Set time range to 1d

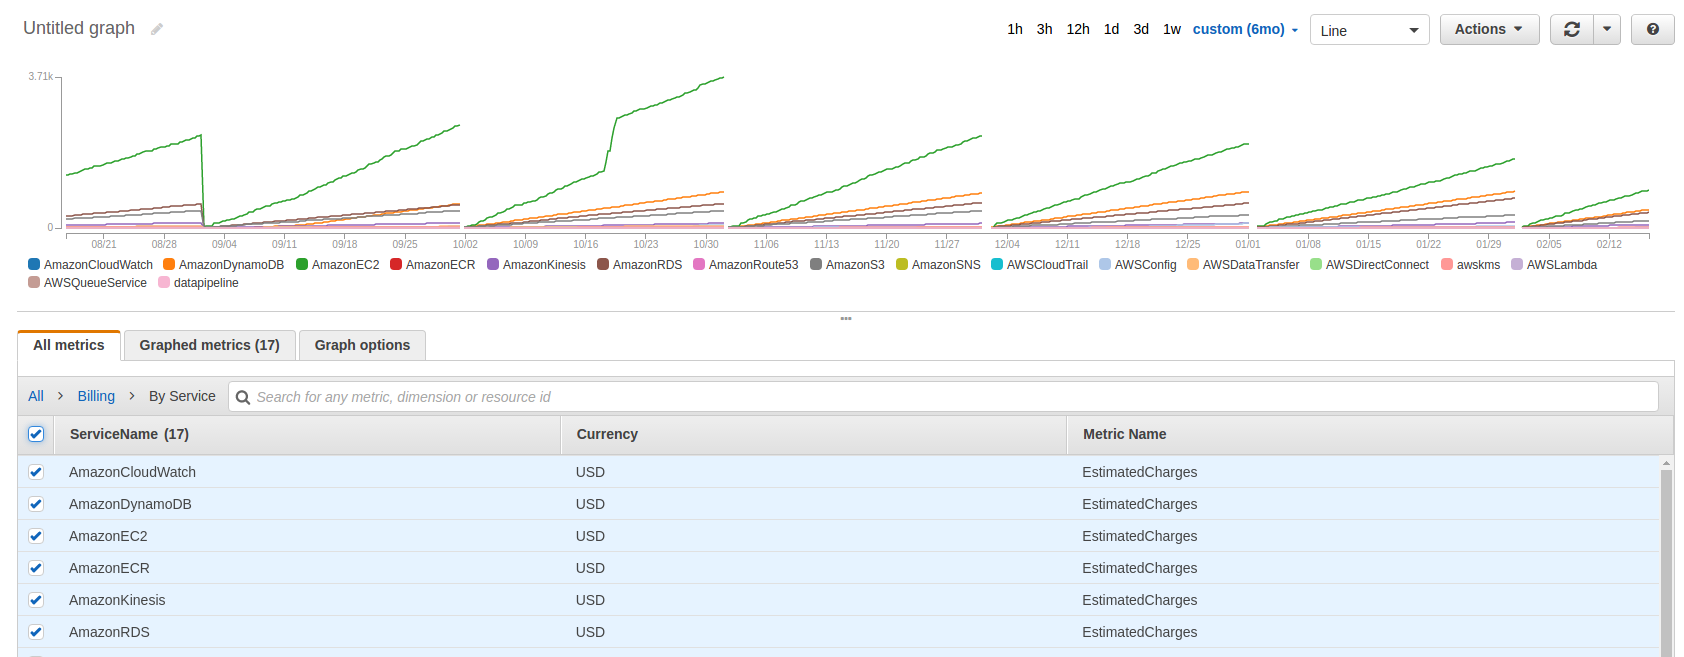tap(1111, 29)
